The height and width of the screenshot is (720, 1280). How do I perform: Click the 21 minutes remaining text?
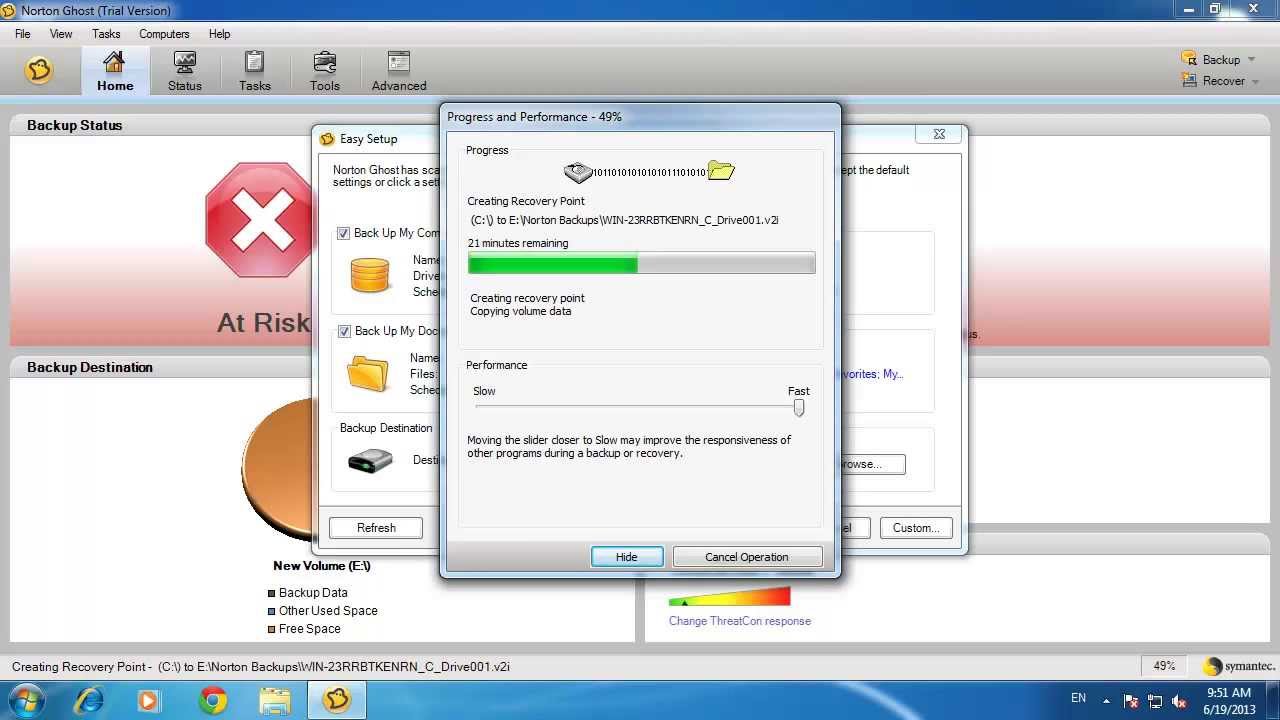pos(518,243)
